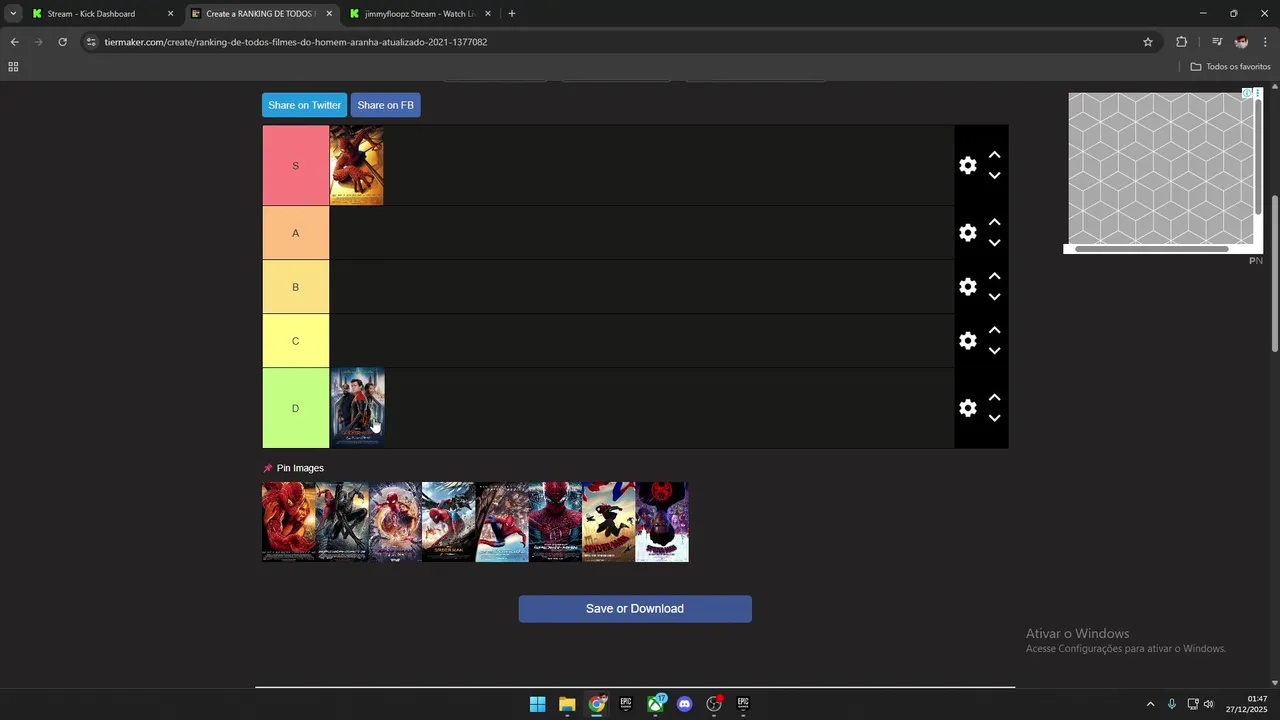This screenshot has width=1280, height=720.
Task: Open a new browser tab
Action: pos(512,14)
